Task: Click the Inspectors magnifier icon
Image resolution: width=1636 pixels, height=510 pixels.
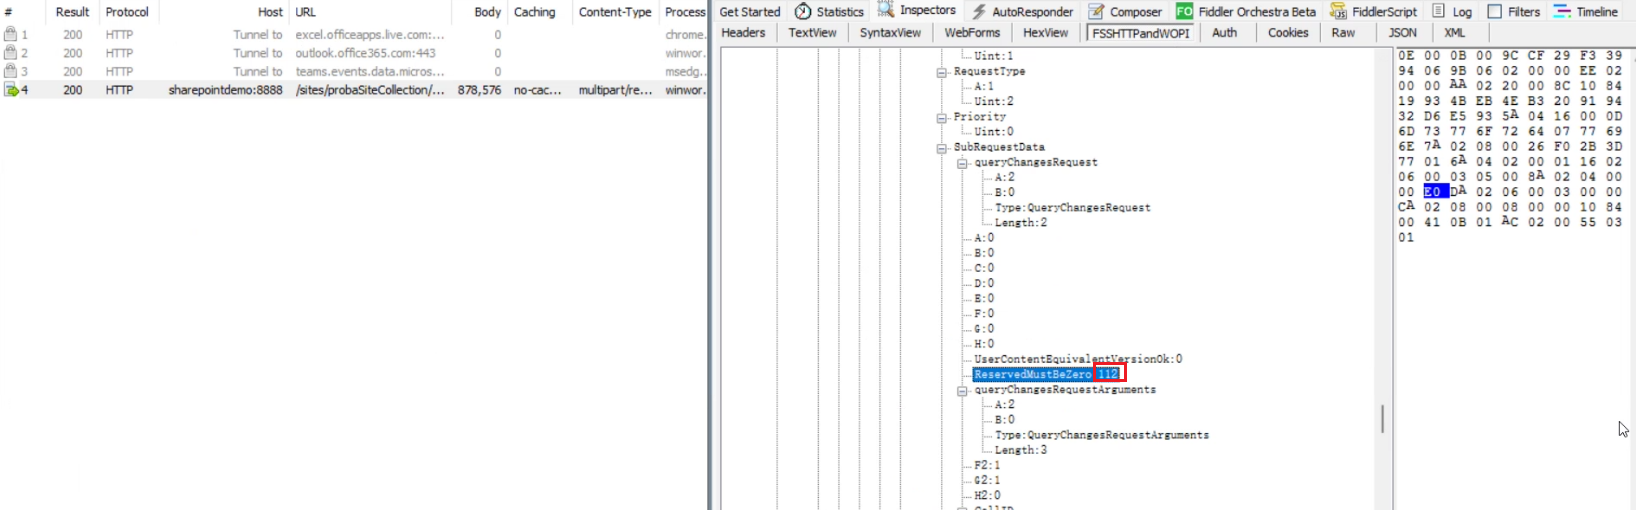Action: [886, 10]
